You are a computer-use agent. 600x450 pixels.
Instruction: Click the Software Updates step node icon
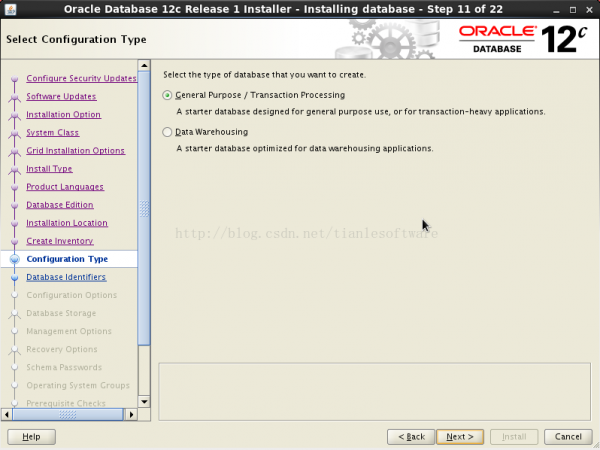(x=15, y=98)
